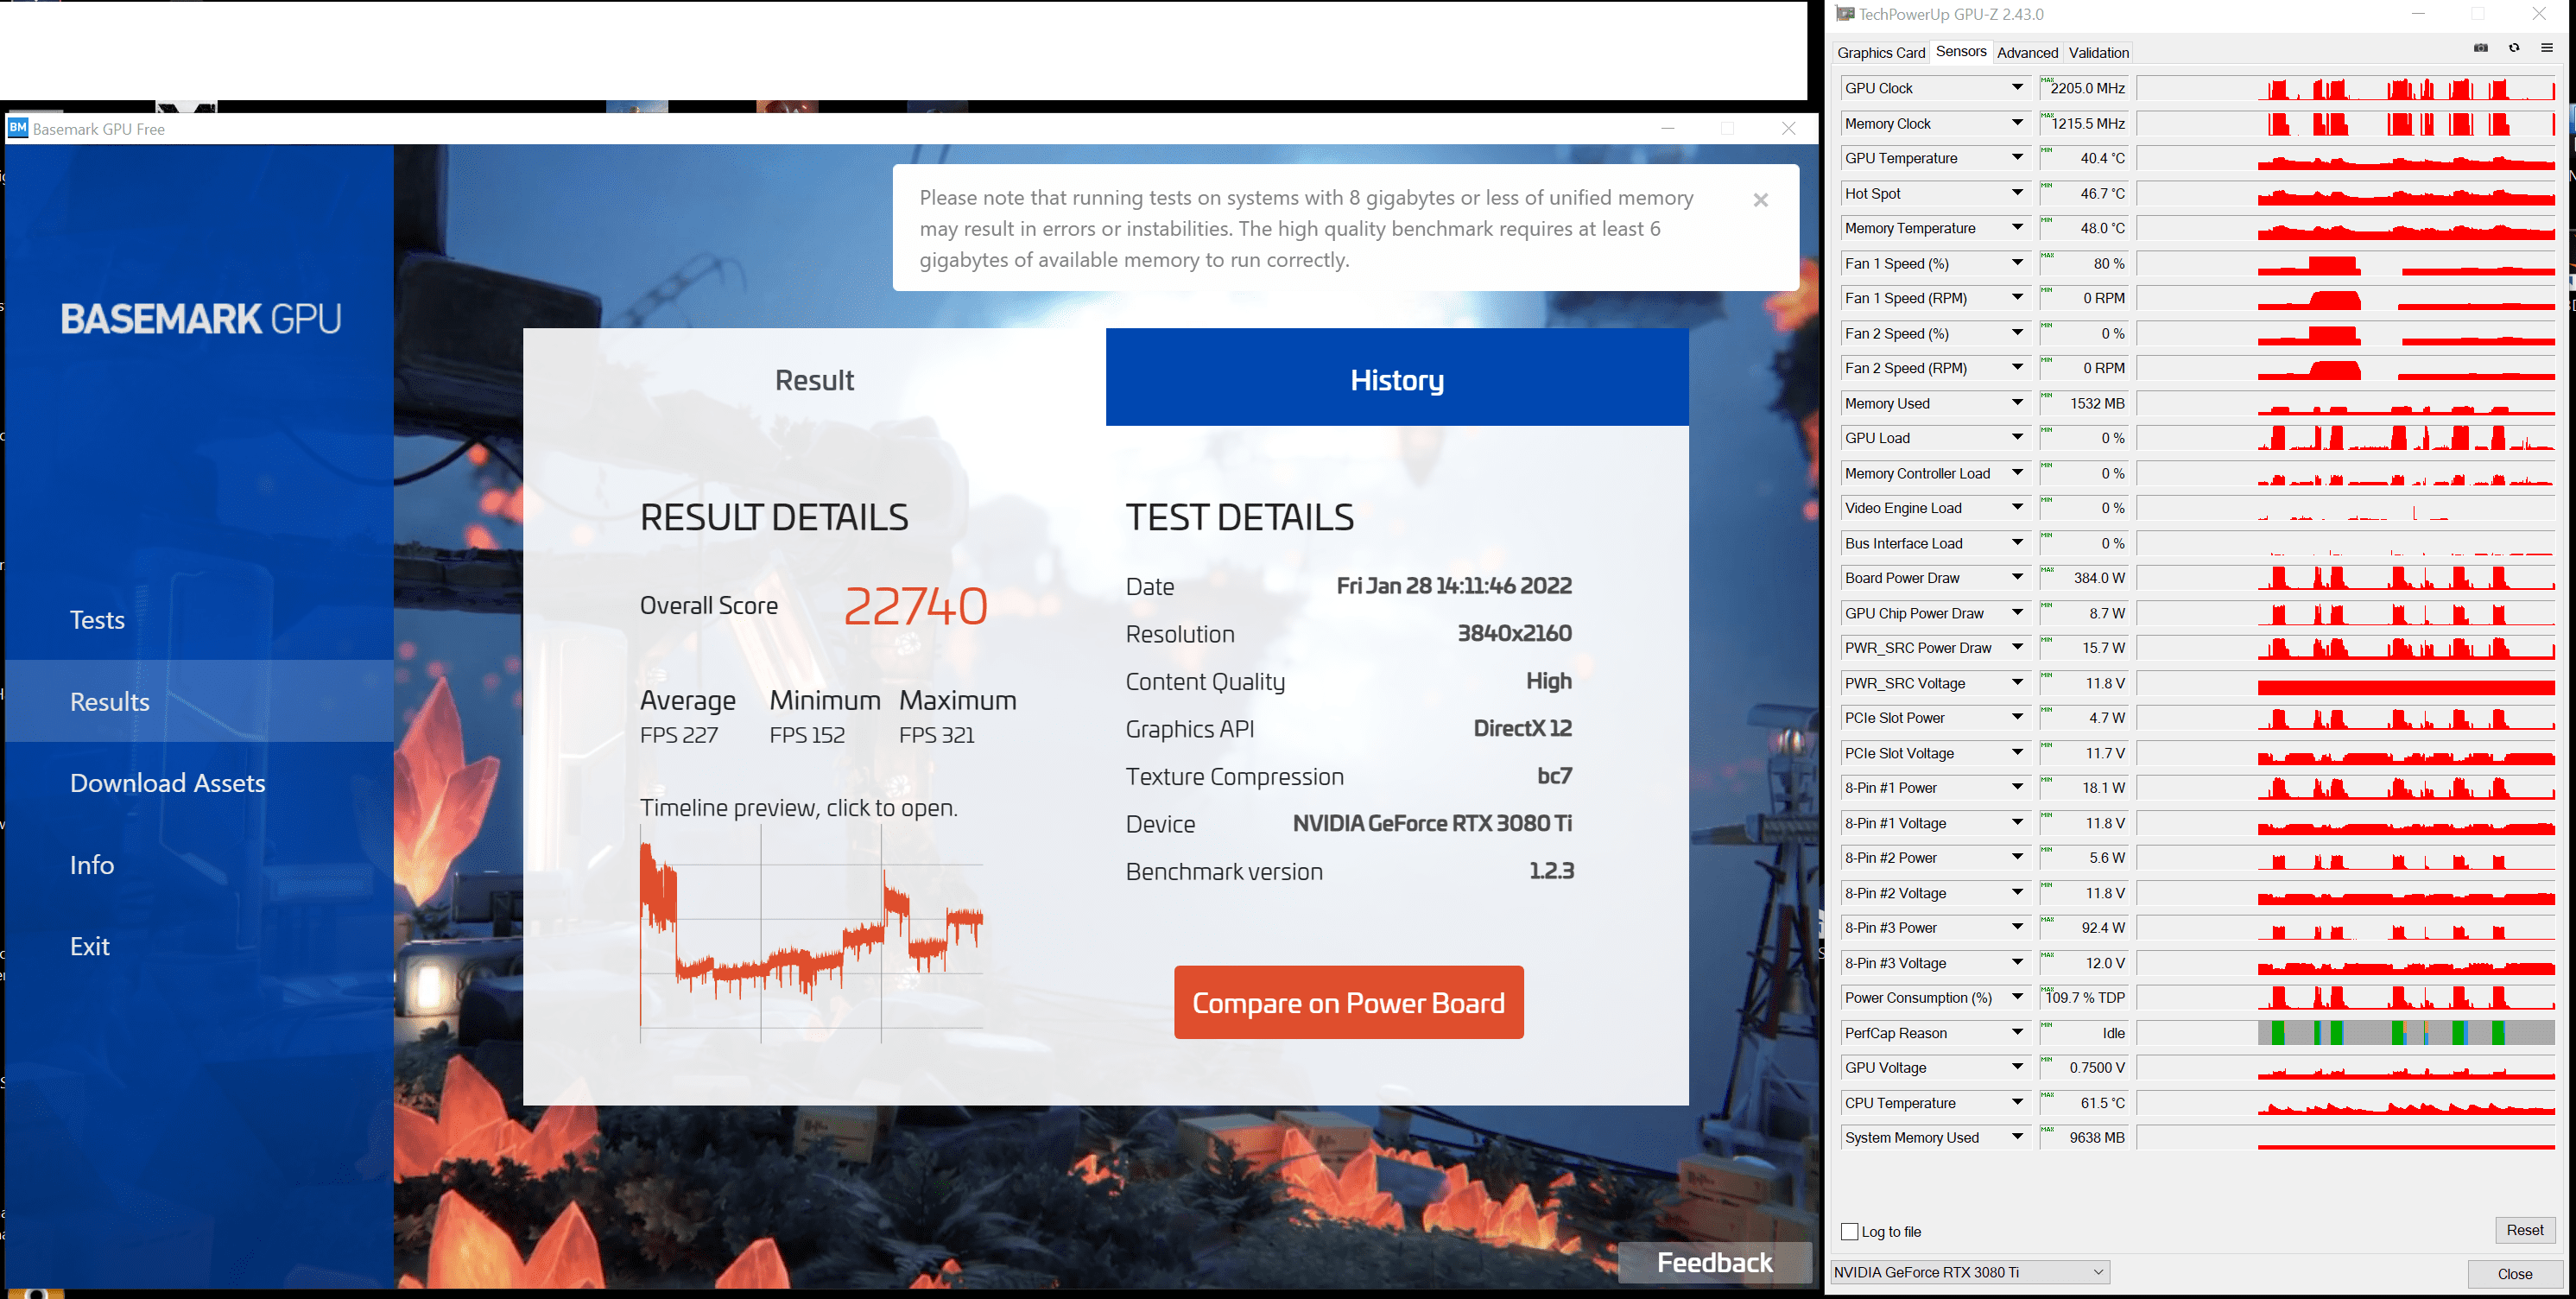
Task: Click the Board Power Draw 384.0 W value
Action: pos(2086,578)
